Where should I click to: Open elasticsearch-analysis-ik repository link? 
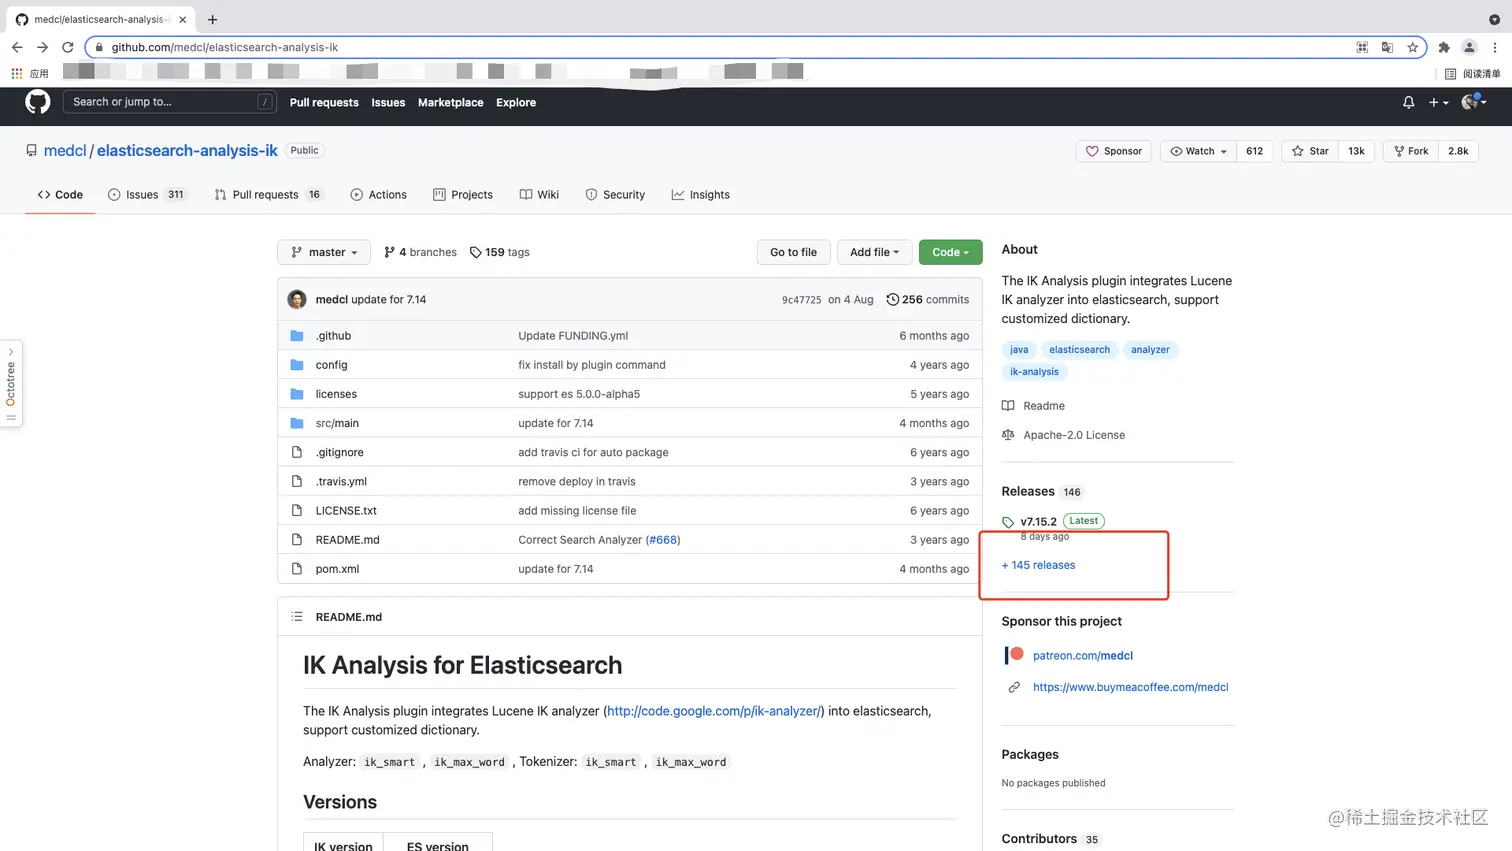[x=187, y=150]
